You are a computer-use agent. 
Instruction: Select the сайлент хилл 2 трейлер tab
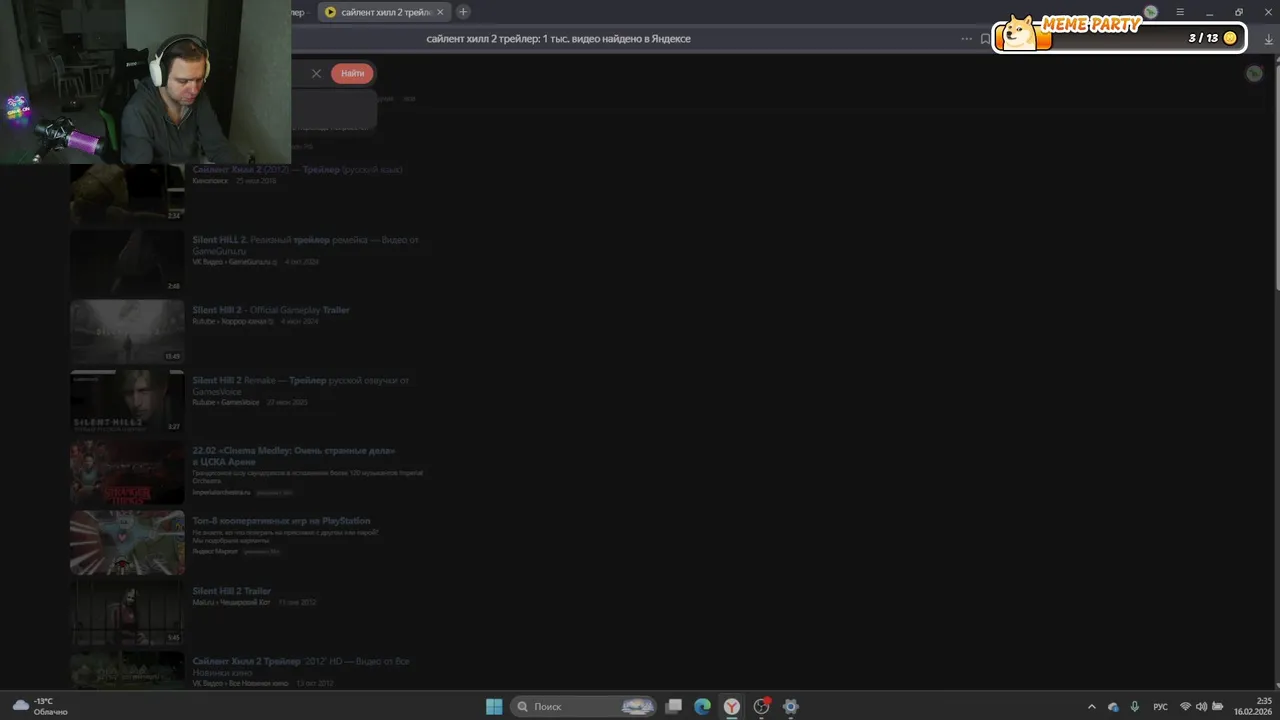point(384,12)
